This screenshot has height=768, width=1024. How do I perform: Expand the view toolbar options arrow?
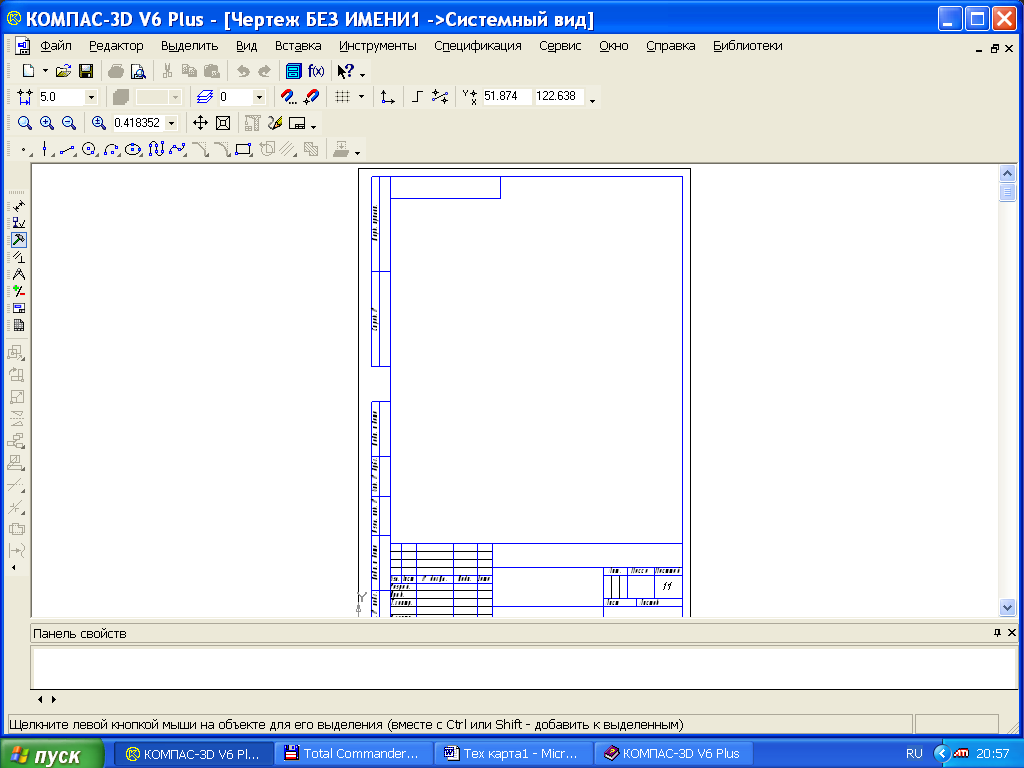[x=313, y=127]
